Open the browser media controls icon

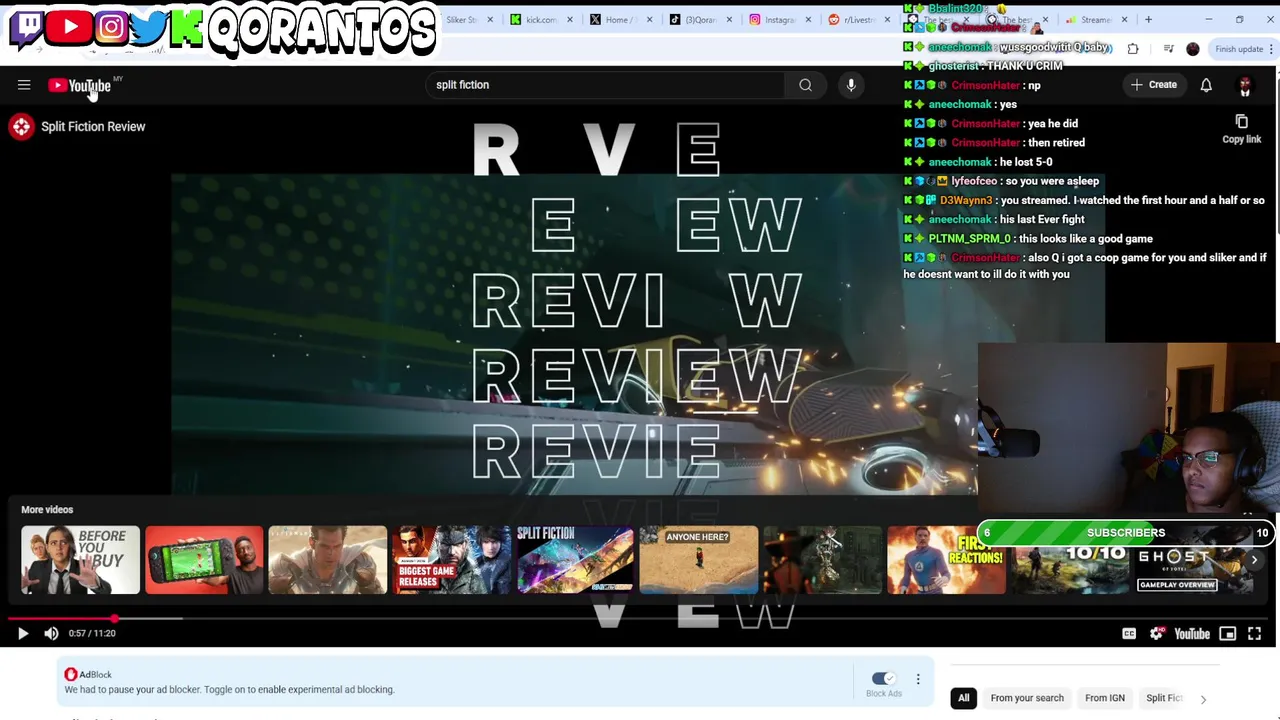coord(1168,49)
